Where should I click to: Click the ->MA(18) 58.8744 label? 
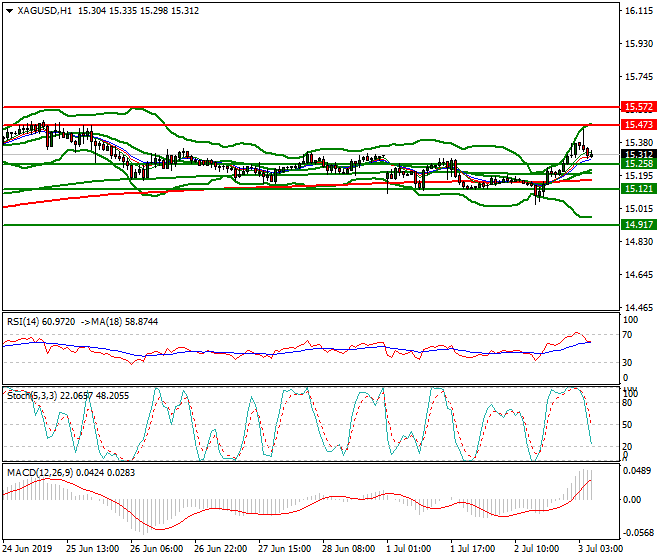(x=119, y=322)
